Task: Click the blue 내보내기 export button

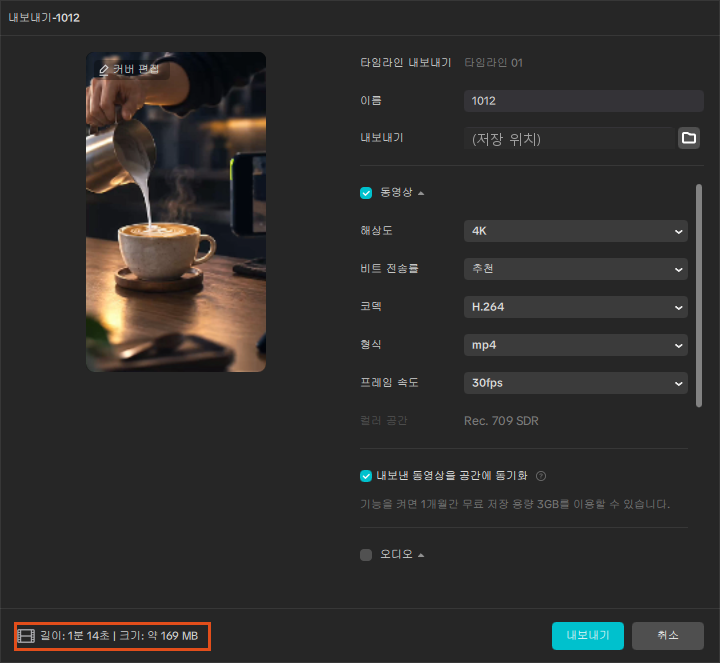Action: tap(588, 636)
